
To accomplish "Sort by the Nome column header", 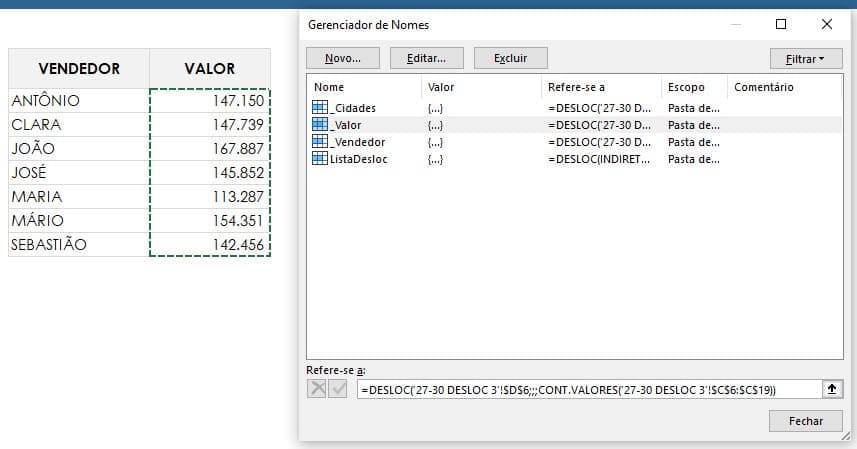I will point(362,87).
